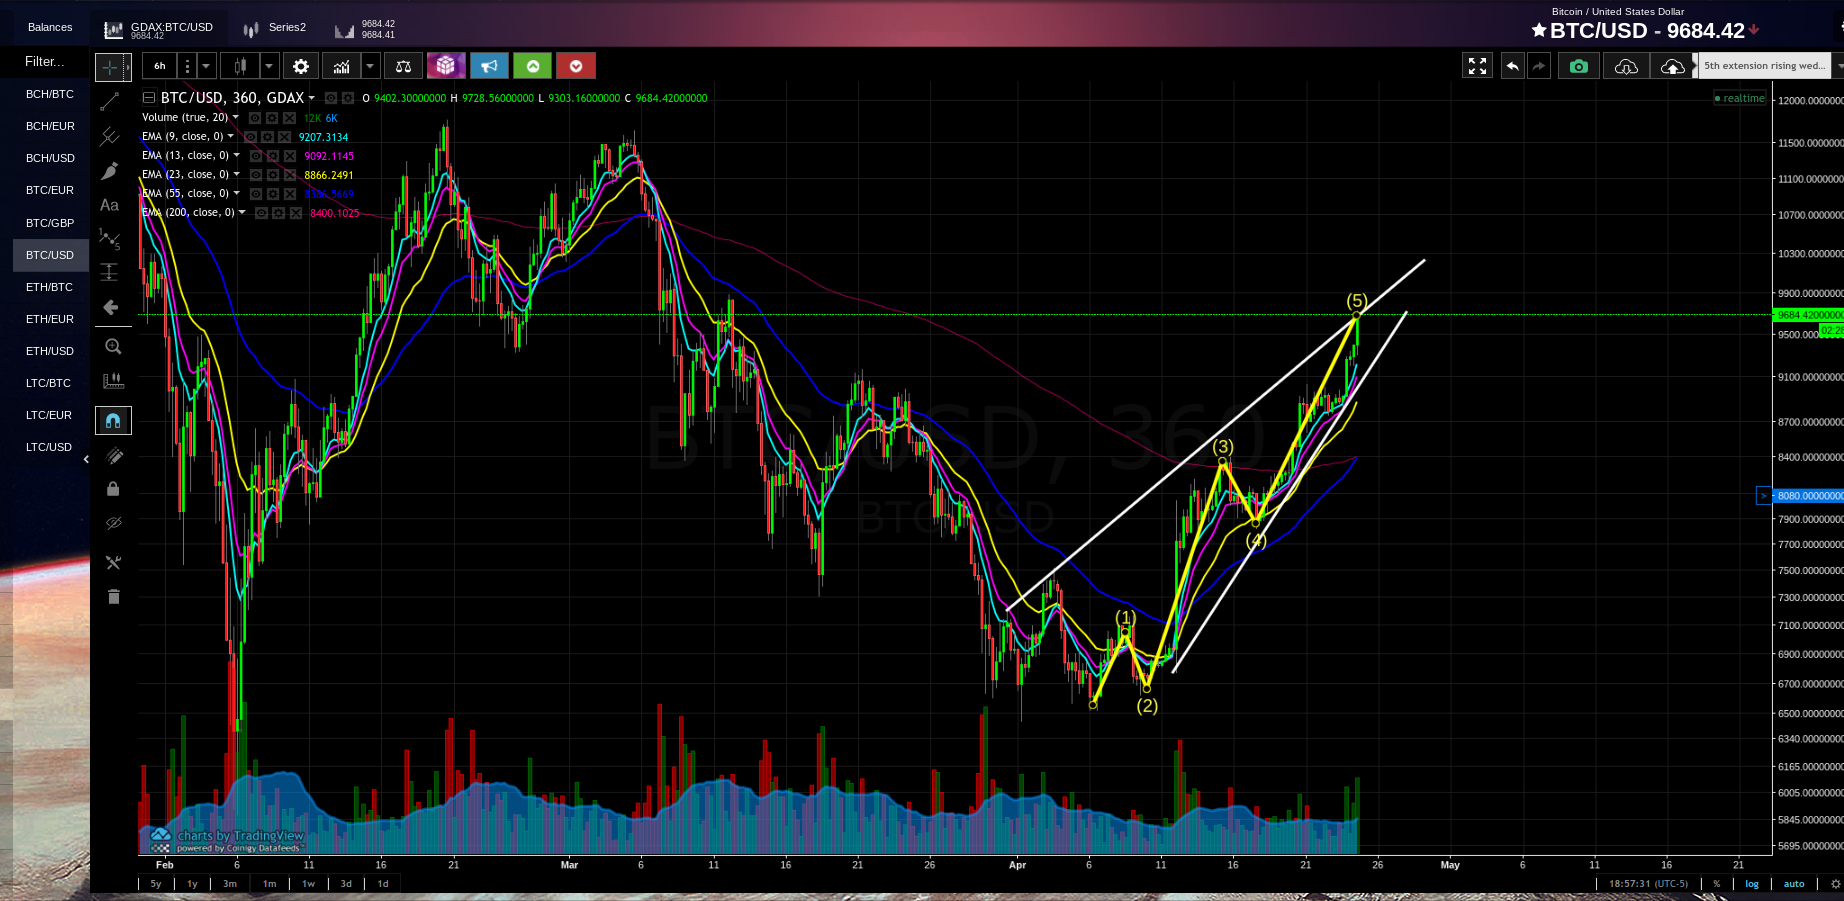Select the pitchfork drawing tool
The height and width of the screenshot is (901, 1844).
coord(111,136)
